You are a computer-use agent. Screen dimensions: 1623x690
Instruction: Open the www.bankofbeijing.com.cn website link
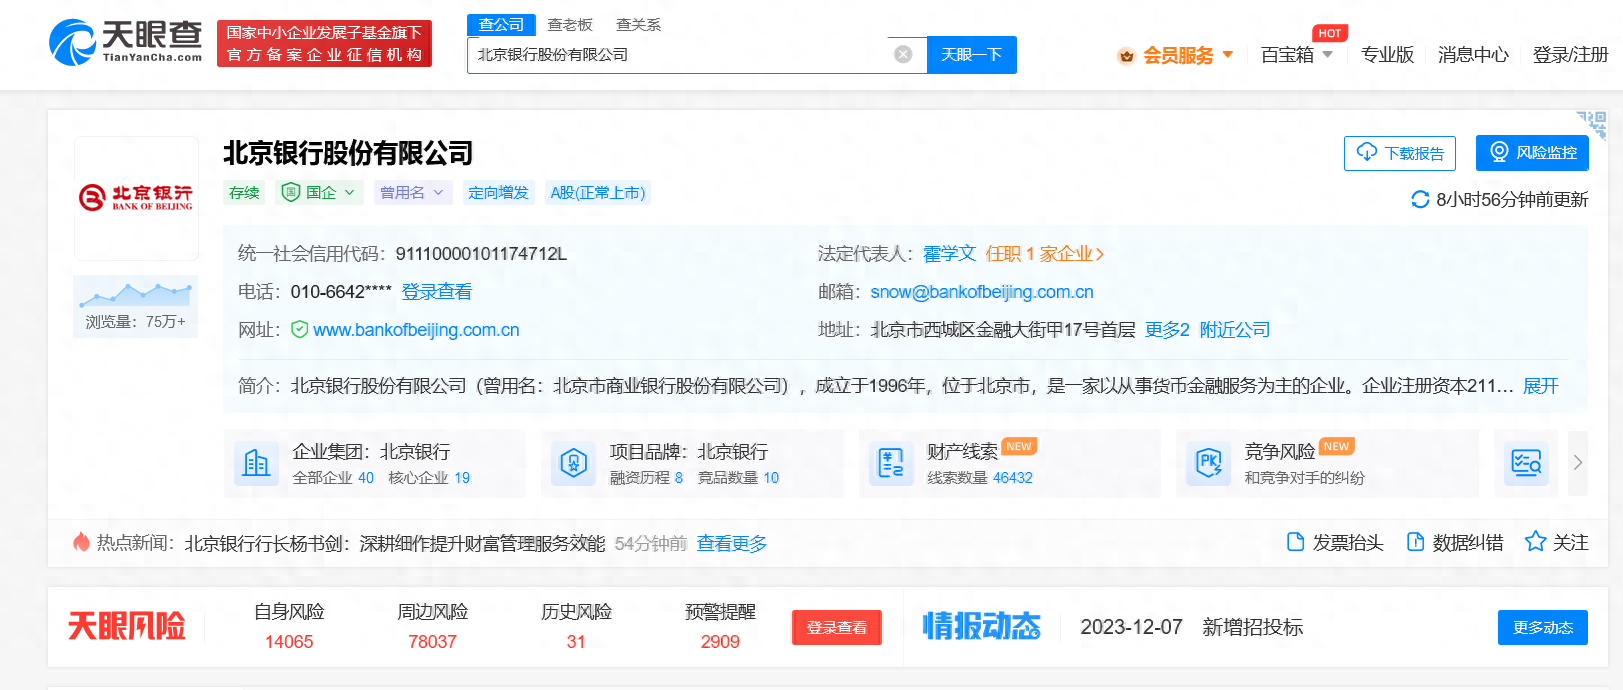click(x=416, y=330)
